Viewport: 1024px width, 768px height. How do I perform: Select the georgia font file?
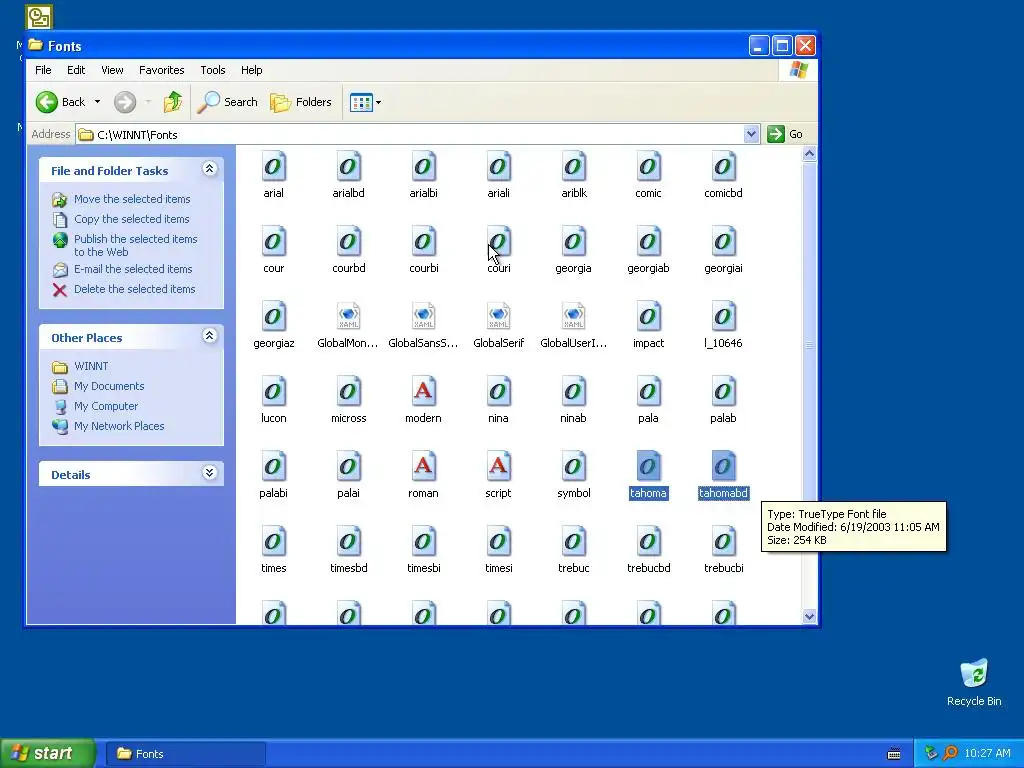[573, 249]
